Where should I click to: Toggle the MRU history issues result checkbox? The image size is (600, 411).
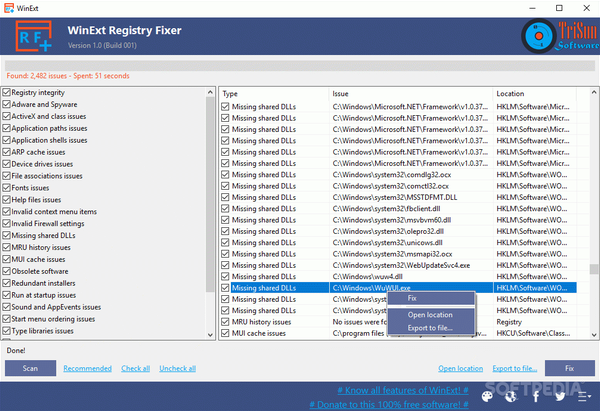pos(225,322)
